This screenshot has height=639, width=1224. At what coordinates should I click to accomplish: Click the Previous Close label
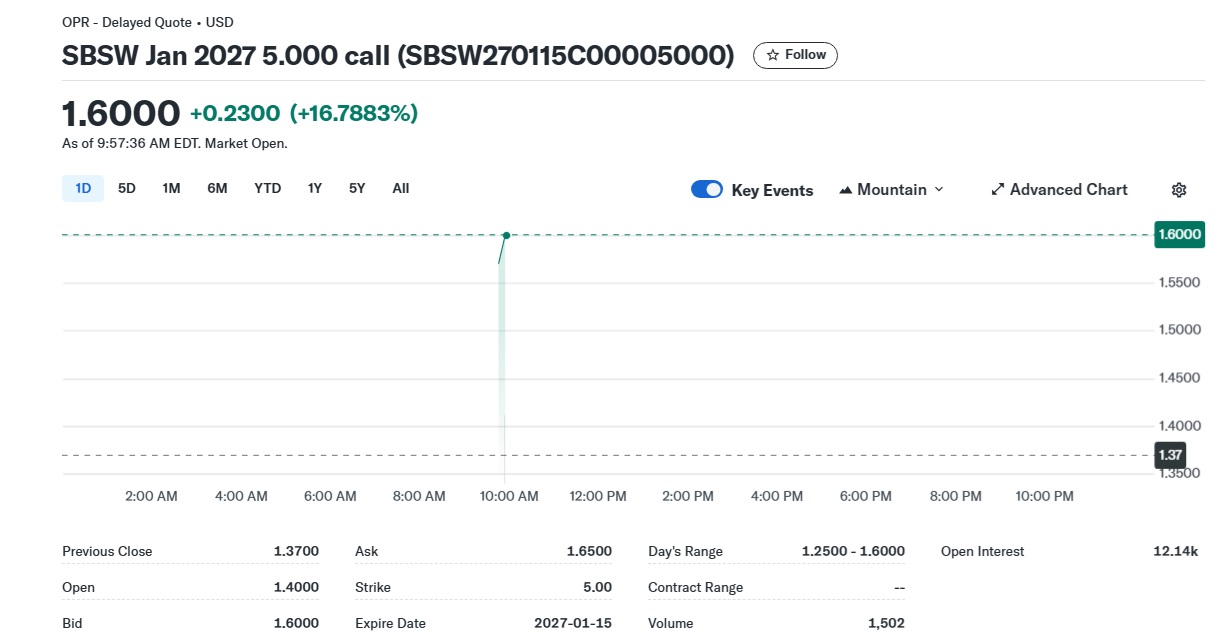[x=107, y=551]
